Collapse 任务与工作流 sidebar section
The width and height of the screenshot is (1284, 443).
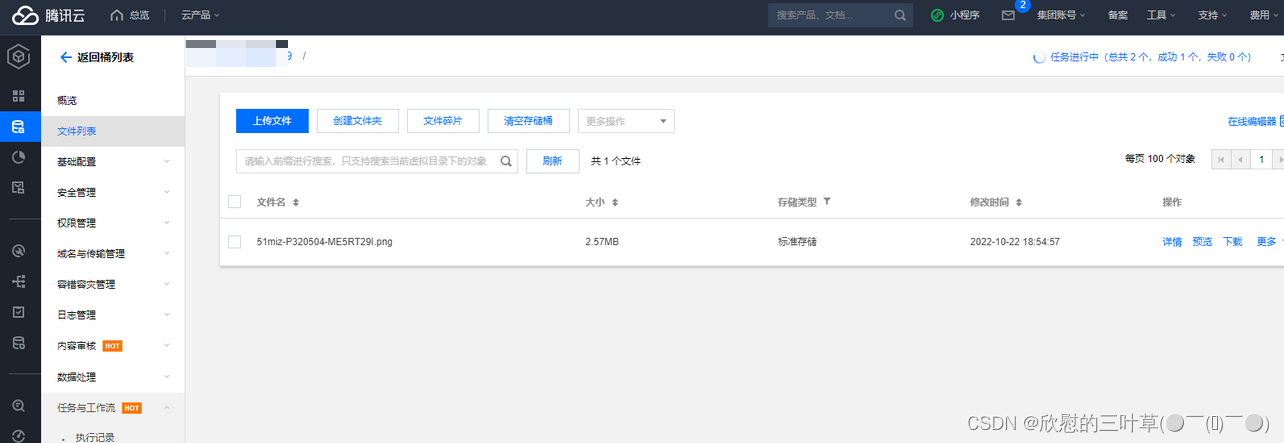pyautogui.click(x=113, y=408)
